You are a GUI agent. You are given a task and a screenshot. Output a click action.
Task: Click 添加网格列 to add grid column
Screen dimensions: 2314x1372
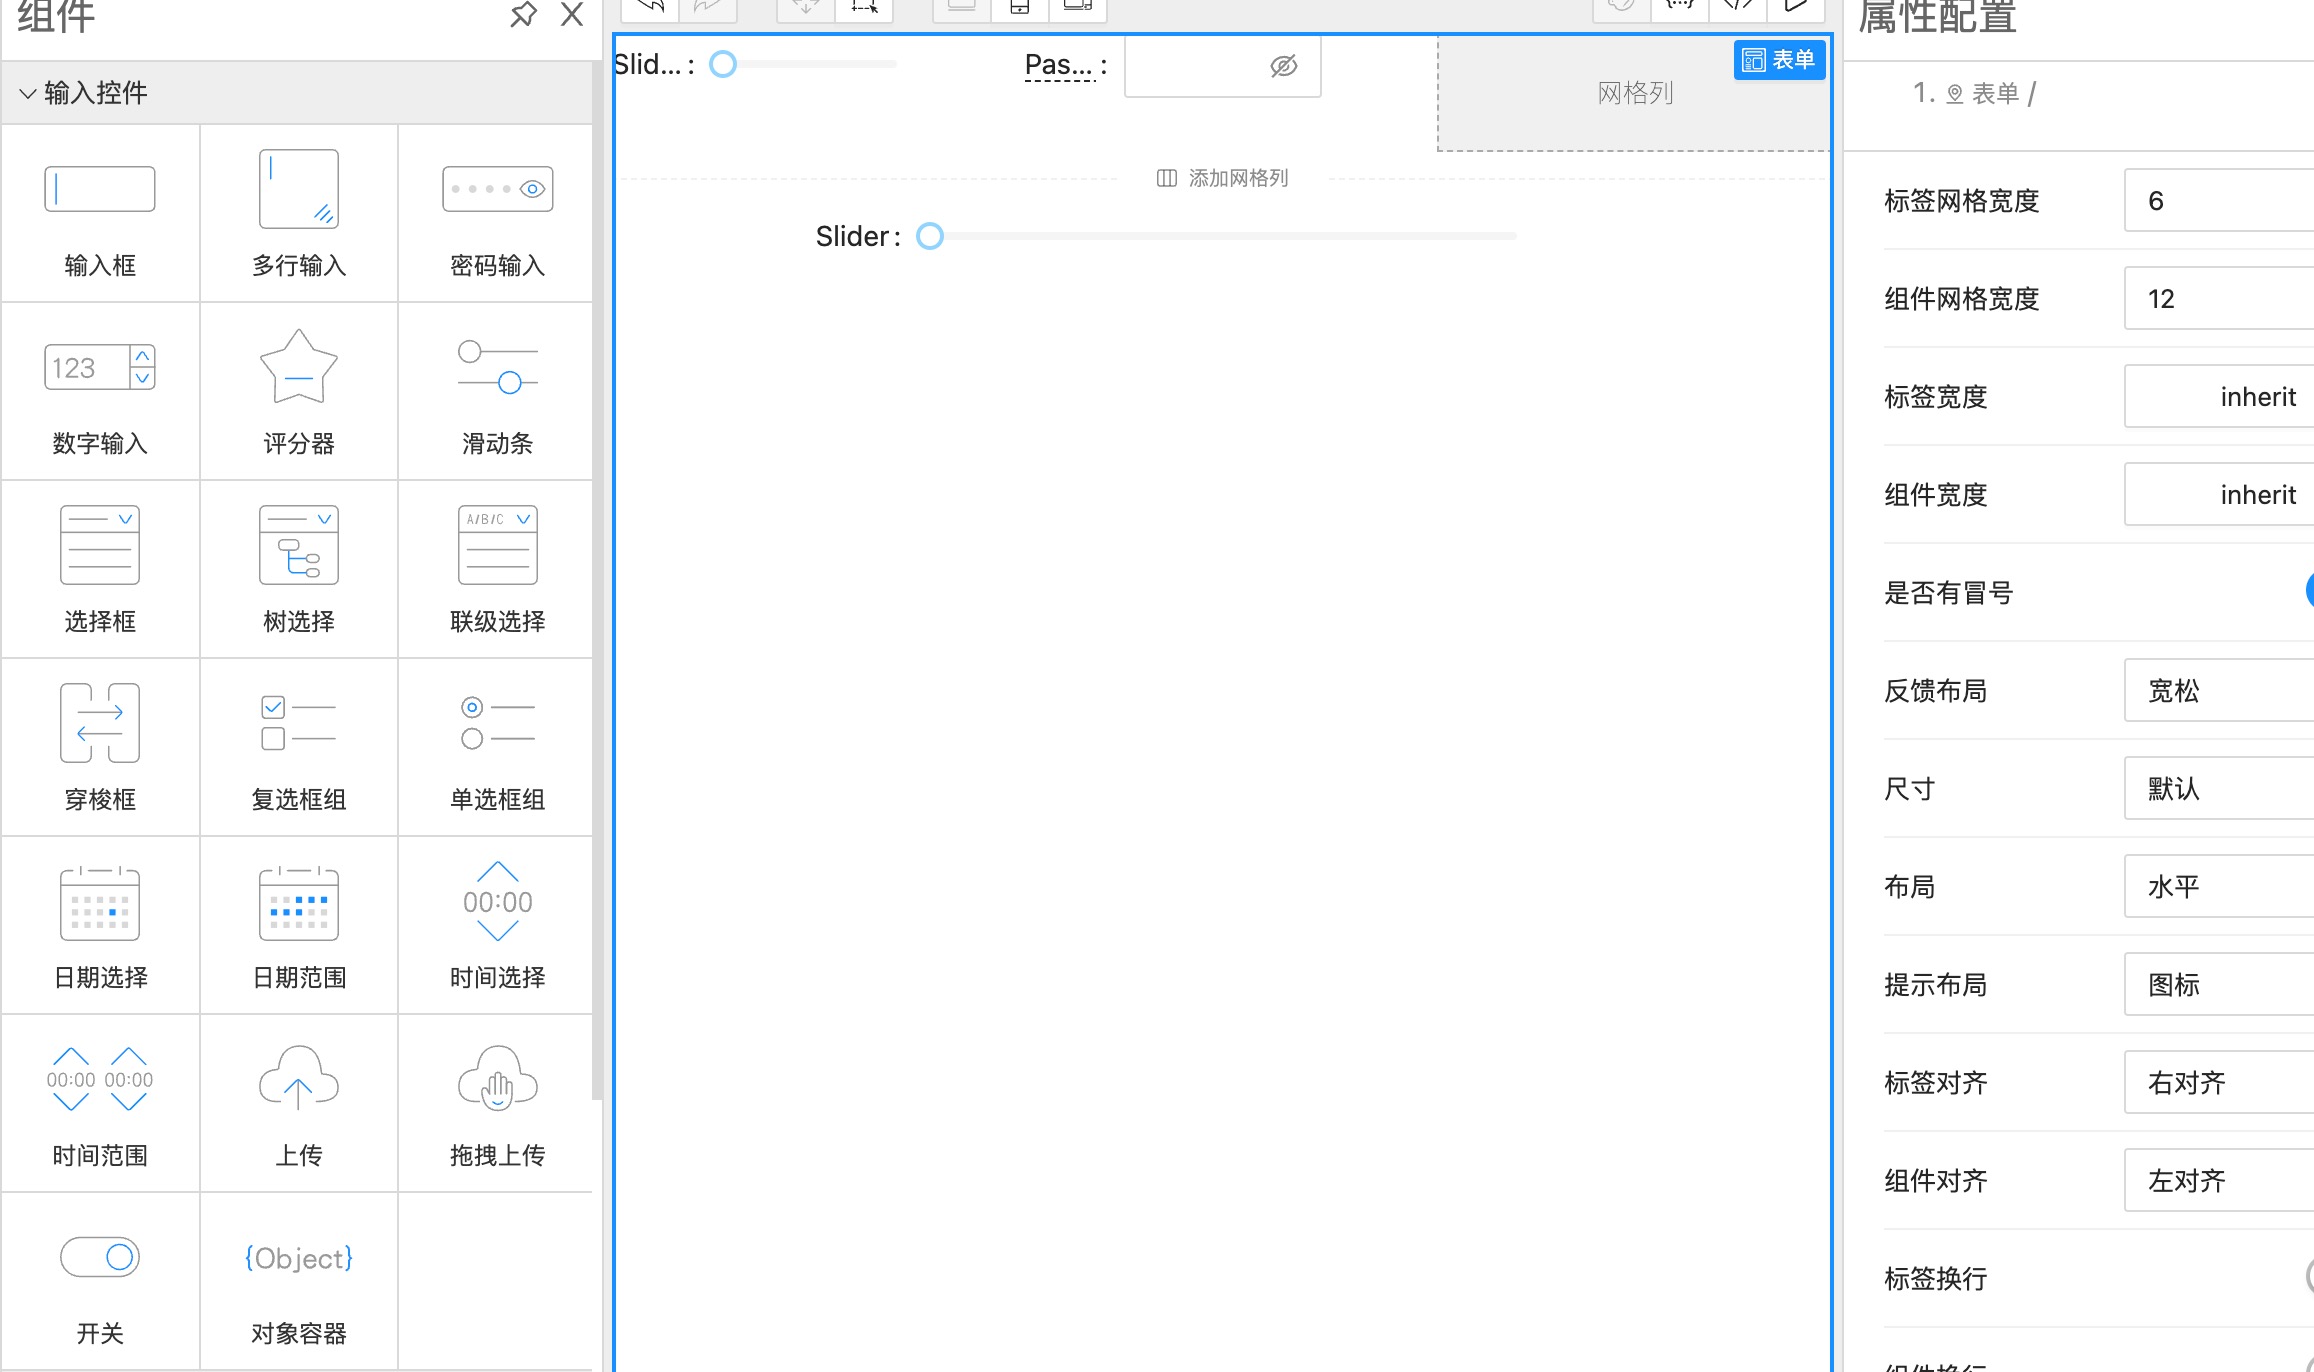[x=1222, y=178]
